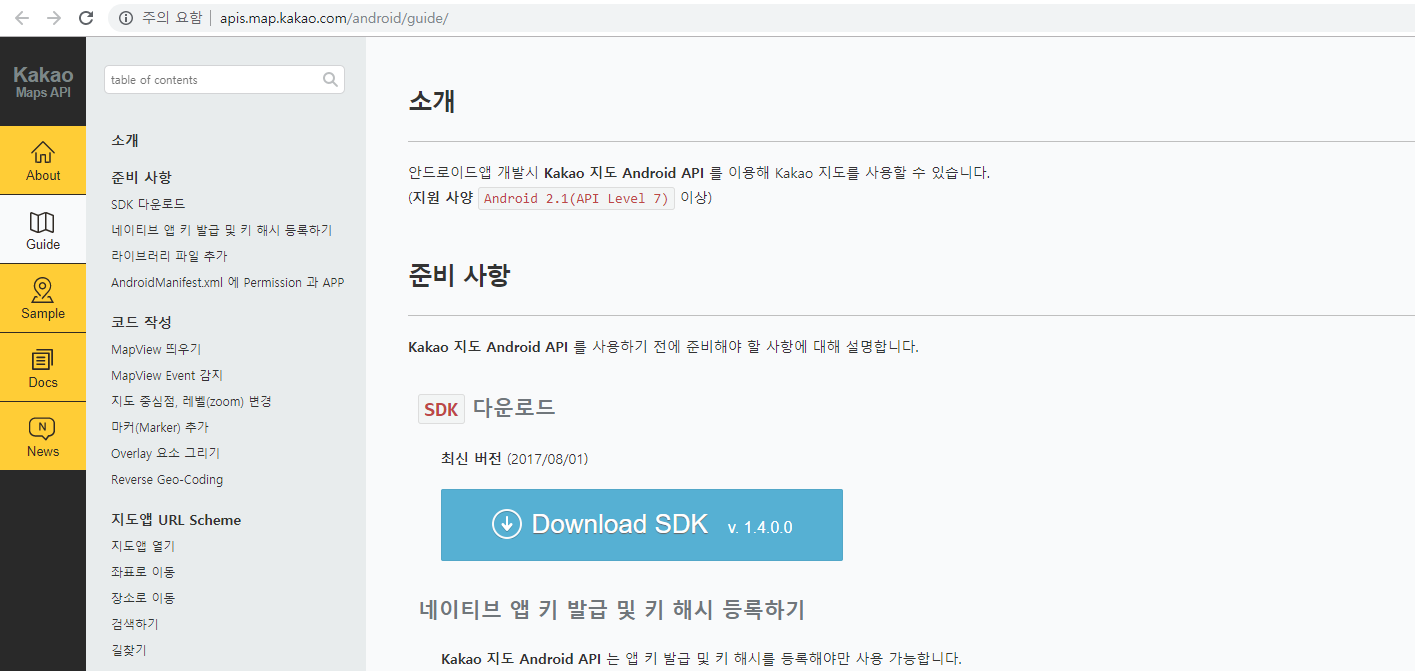Viewport: 1415px width, 671px height.
Task: Click the browser forward arrow
Action: click(x=54, y=18)
